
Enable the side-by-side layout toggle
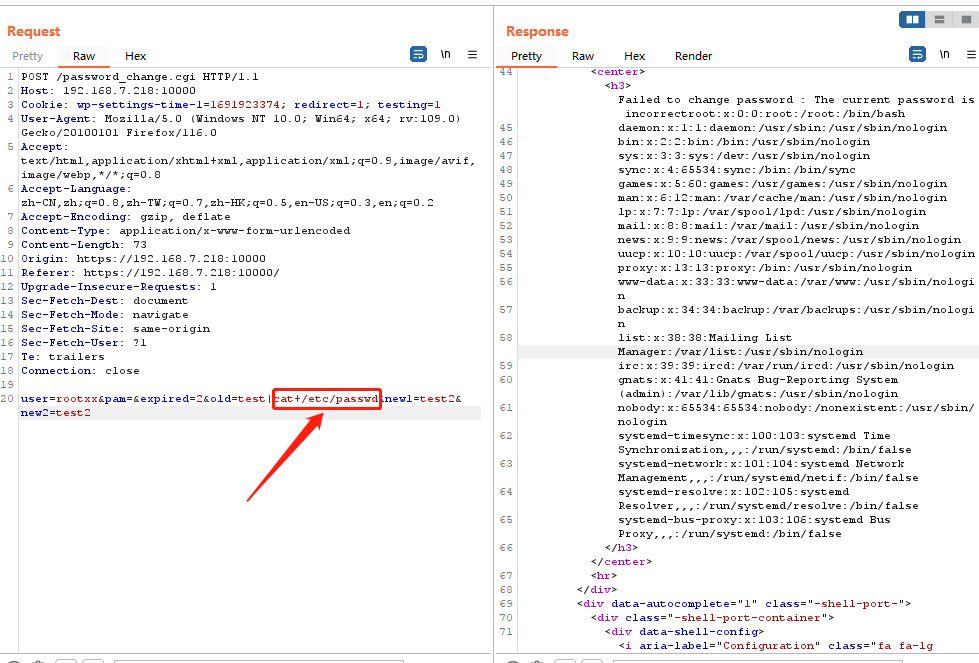(913, 19)
